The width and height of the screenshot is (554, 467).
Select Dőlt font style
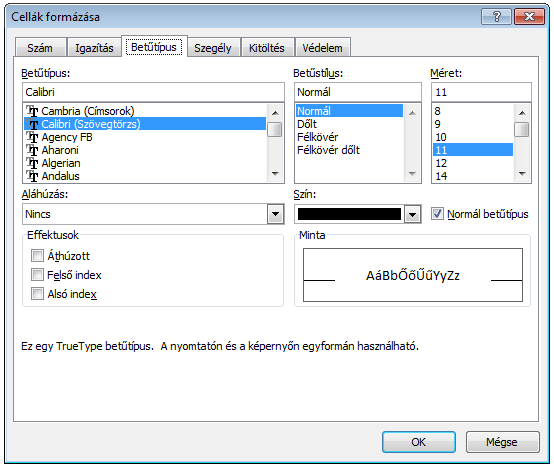click(x=349, y=124)
